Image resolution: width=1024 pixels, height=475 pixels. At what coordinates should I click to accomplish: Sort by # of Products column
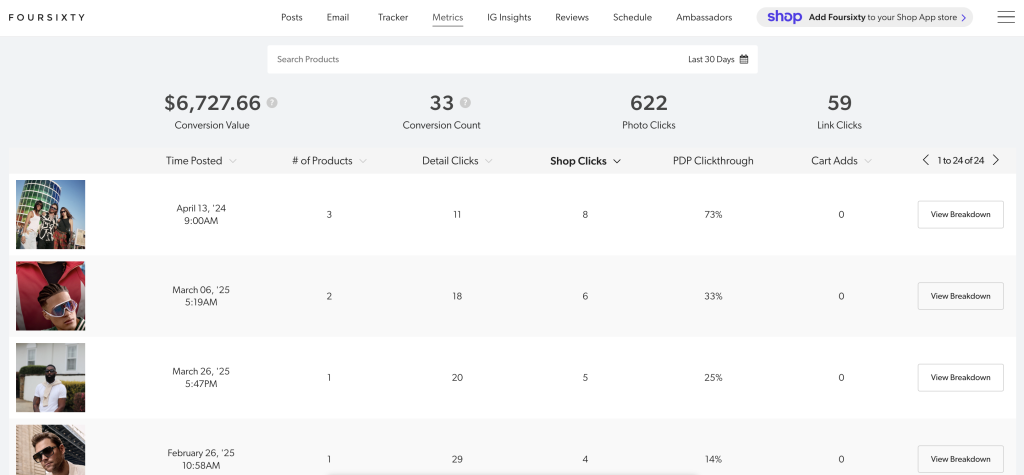coord(329,161)
